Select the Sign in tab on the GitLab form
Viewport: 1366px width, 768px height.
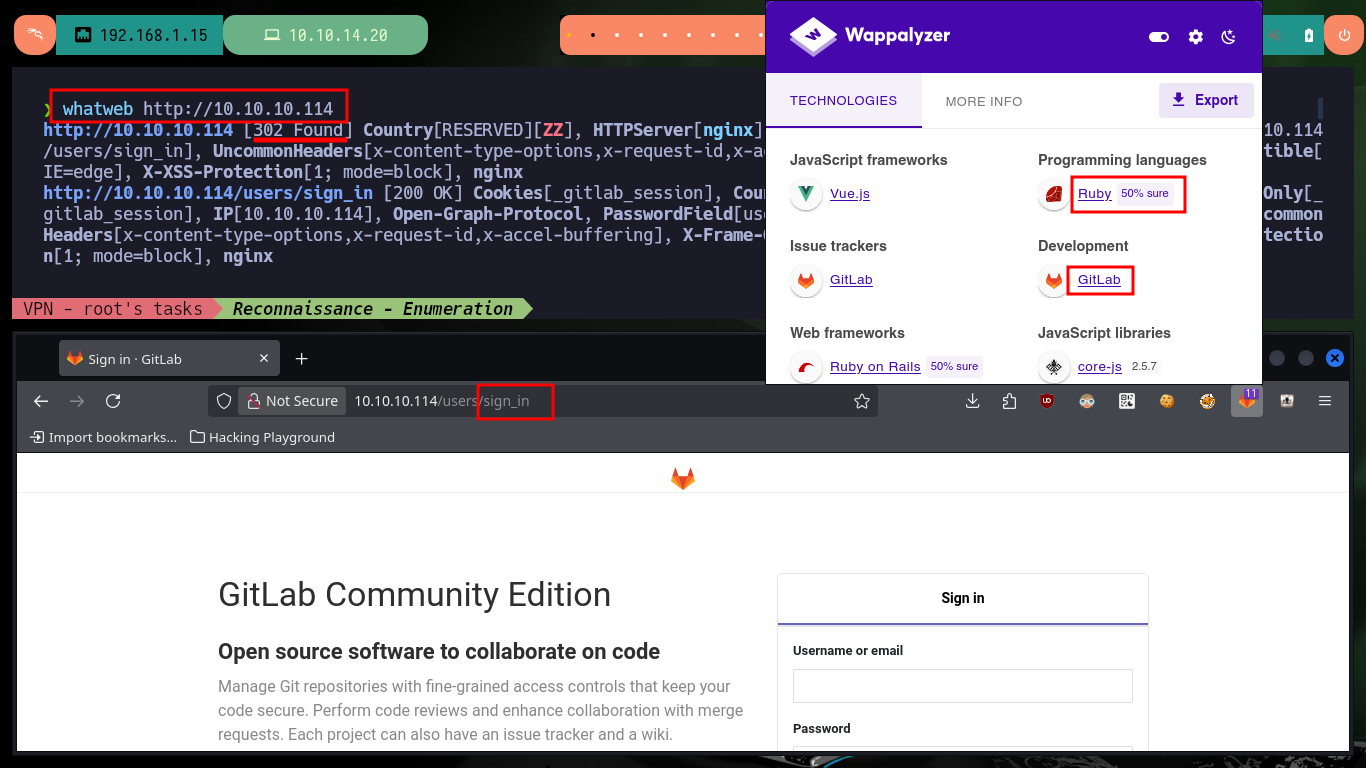(x=963, y=598)
